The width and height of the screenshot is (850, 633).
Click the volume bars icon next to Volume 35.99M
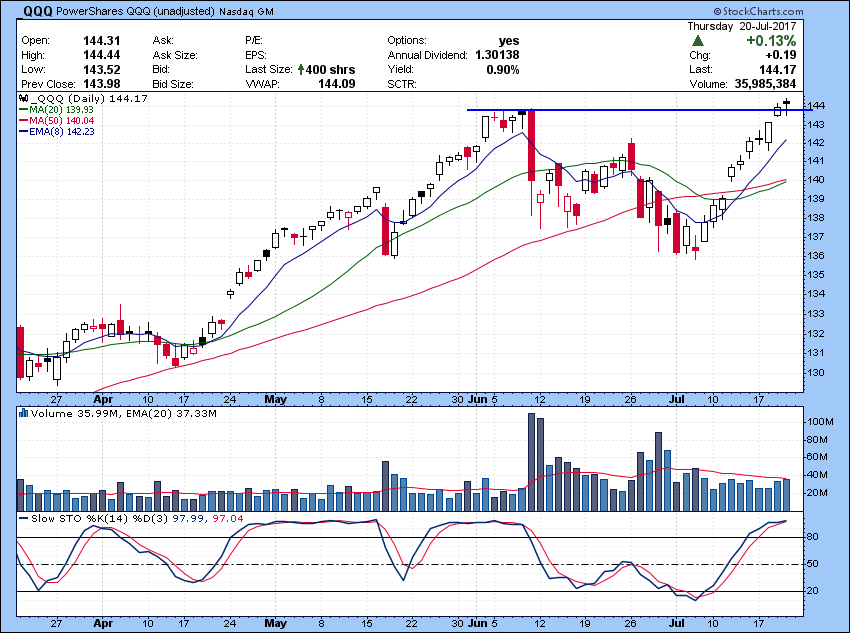[x=23, y=414]
